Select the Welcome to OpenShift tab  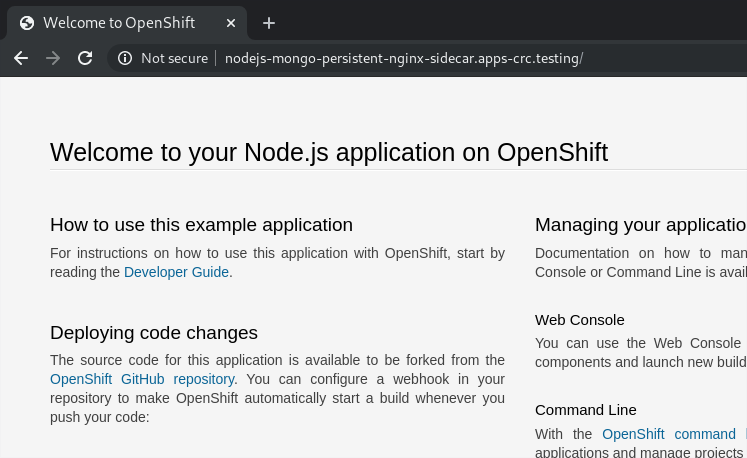127,23
